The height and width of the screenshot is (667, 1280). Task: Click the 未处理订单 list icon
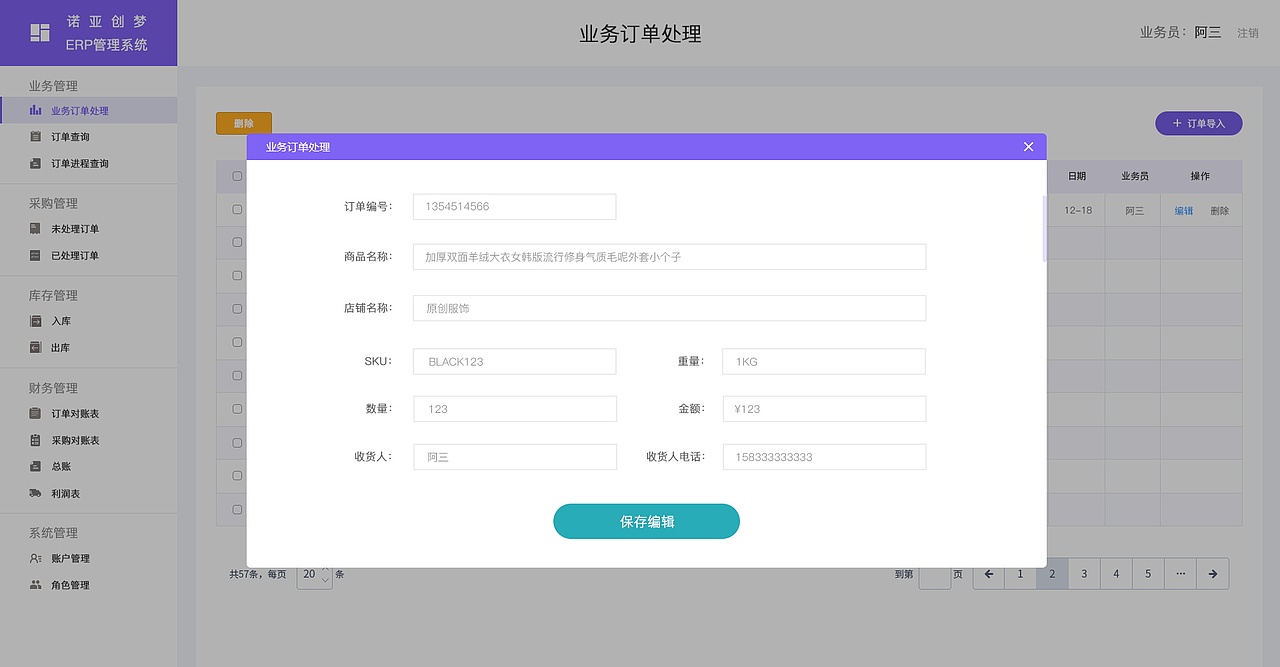[35, 229]
